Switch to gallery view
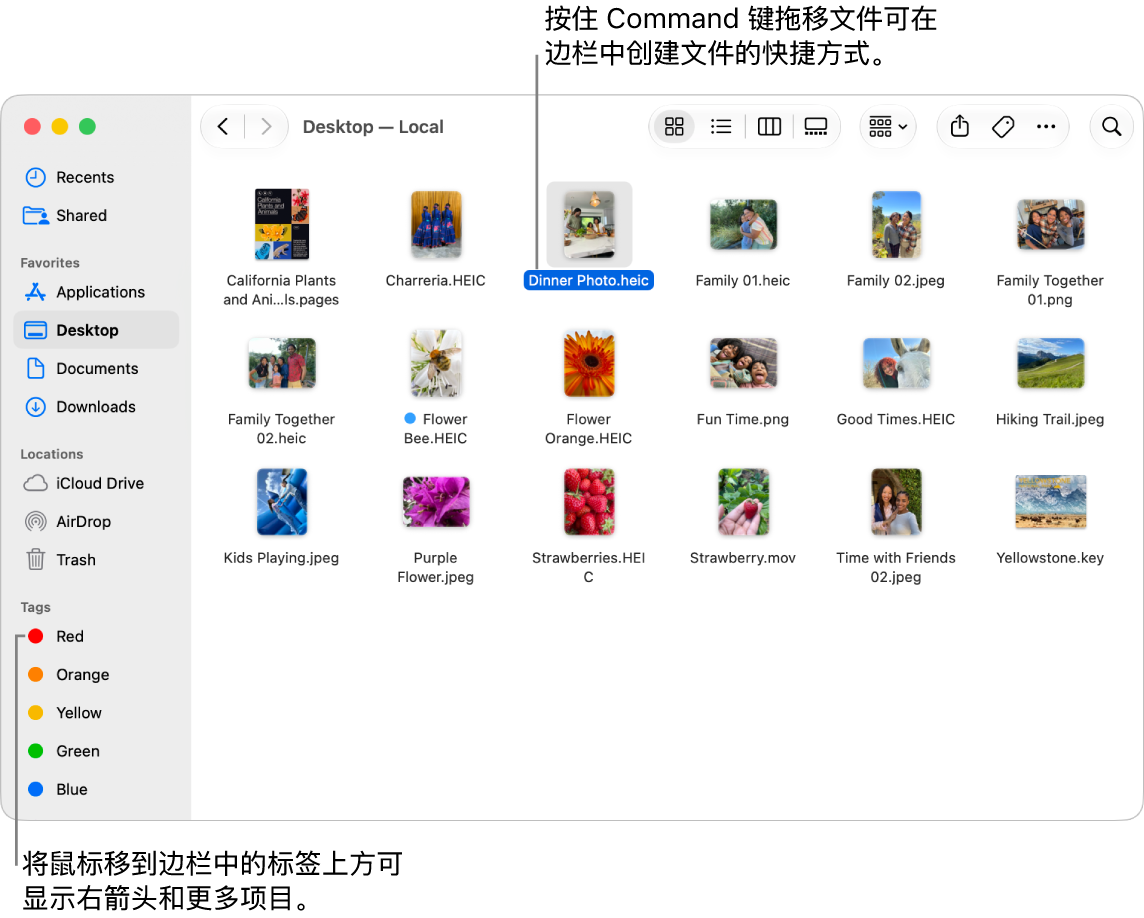 [x=816, y=127]
